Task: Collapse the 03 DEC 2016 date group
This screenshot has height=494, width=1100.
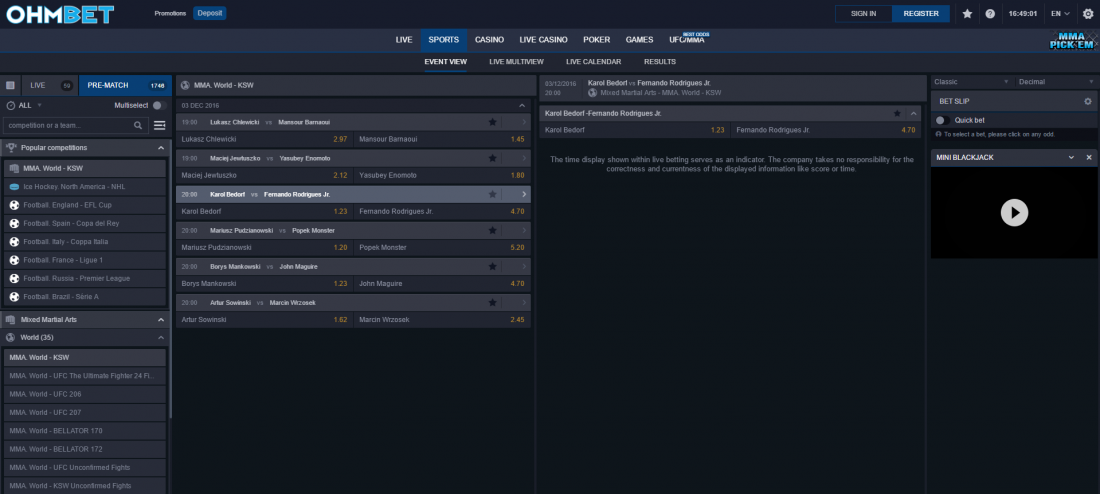Action: (x=521, y=105)
